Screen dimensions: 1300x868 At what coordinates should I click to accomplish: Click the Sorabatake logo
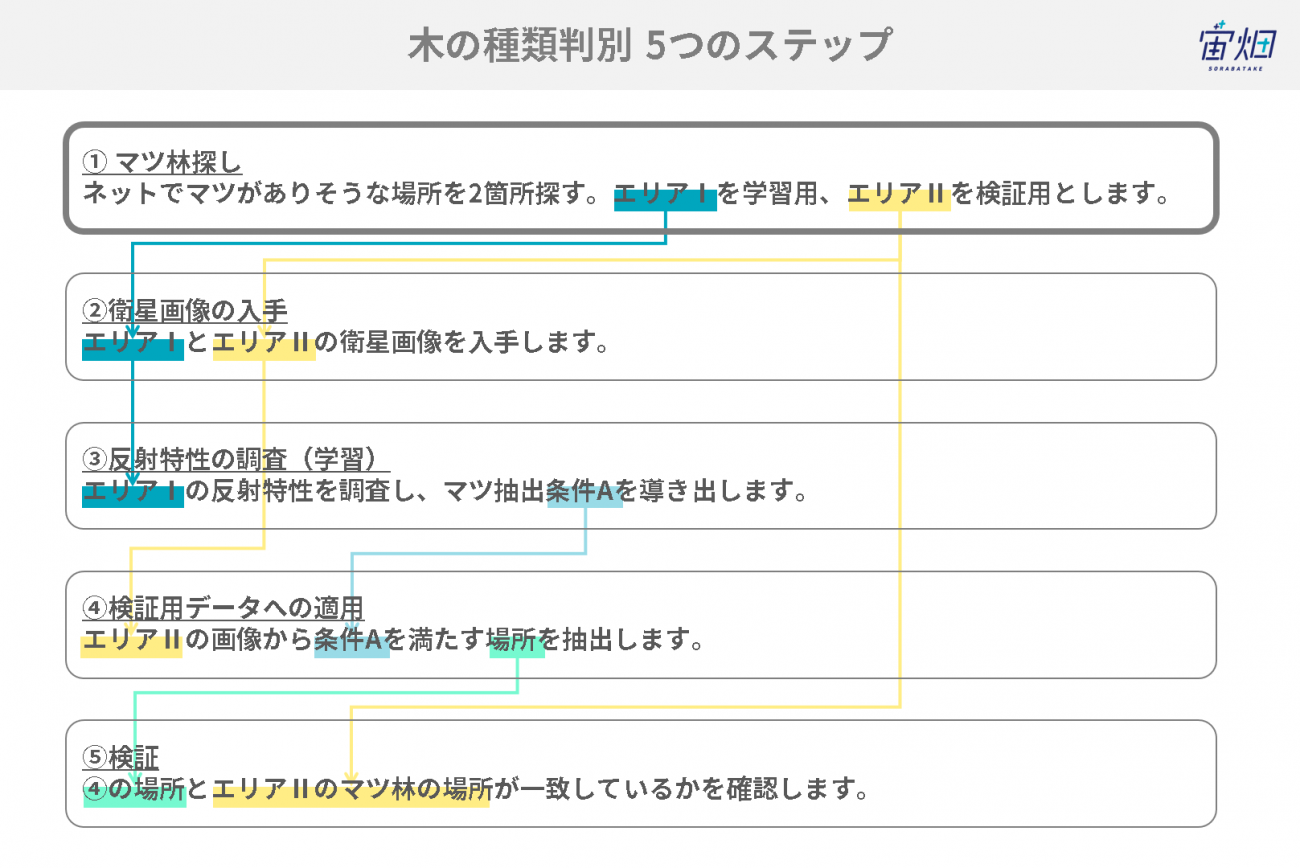coord(1235,46)
